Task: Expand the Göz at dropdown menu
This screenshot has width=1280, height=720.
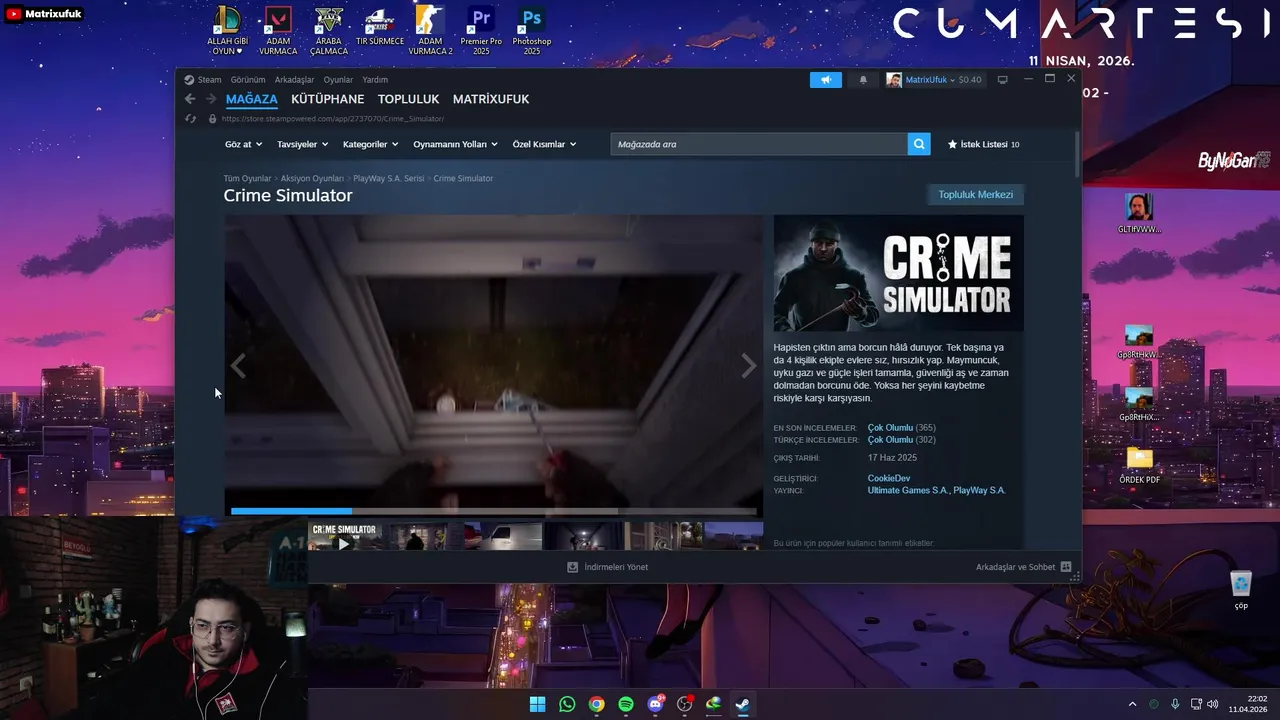Action: pyautogui.click(x=243, y=144)
